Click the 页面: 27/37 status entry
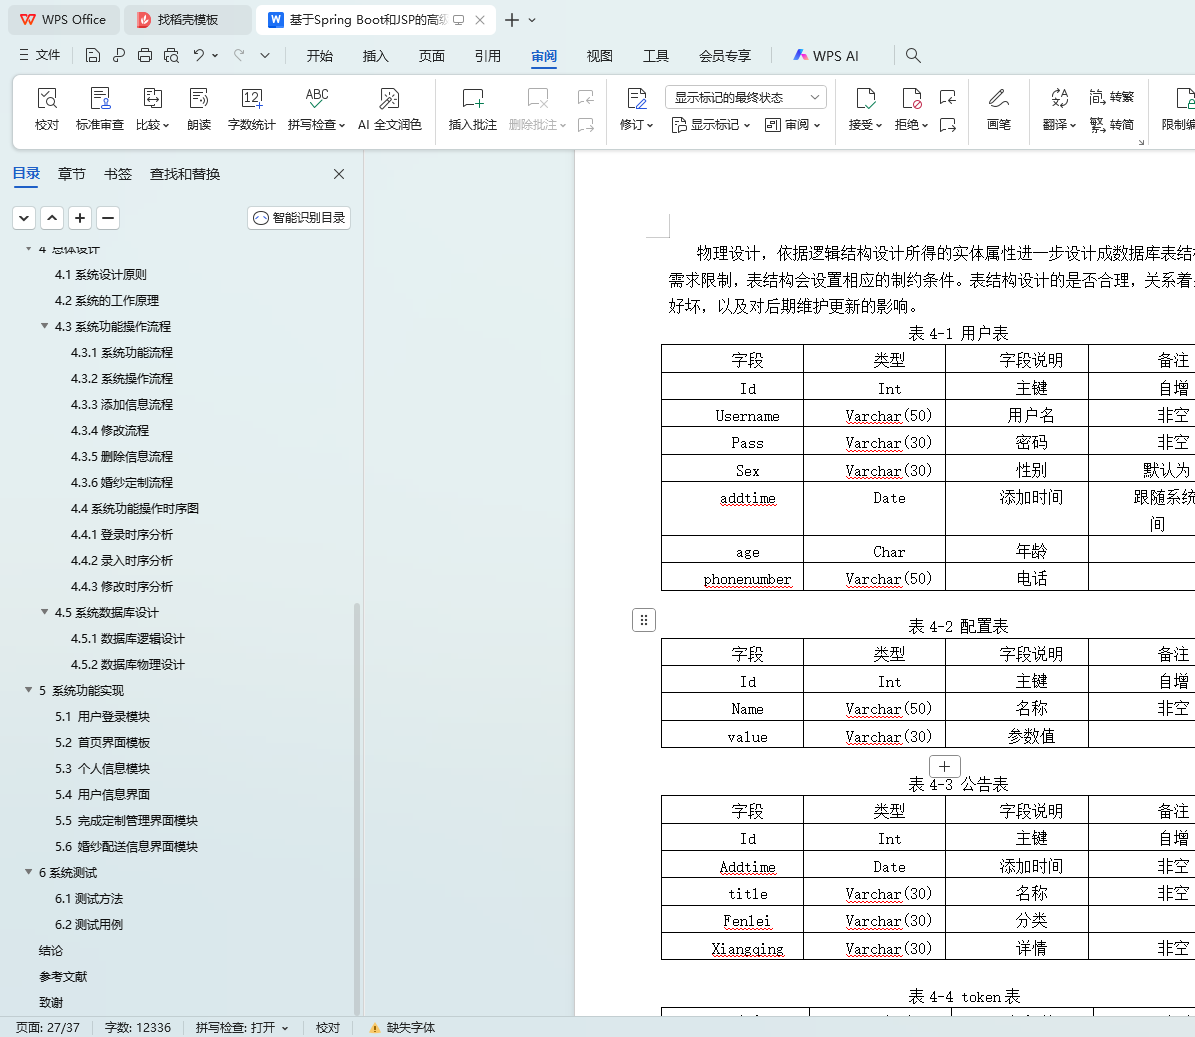The height and width of the screenshot is (1037, 1195). (x=47, y=1027)
